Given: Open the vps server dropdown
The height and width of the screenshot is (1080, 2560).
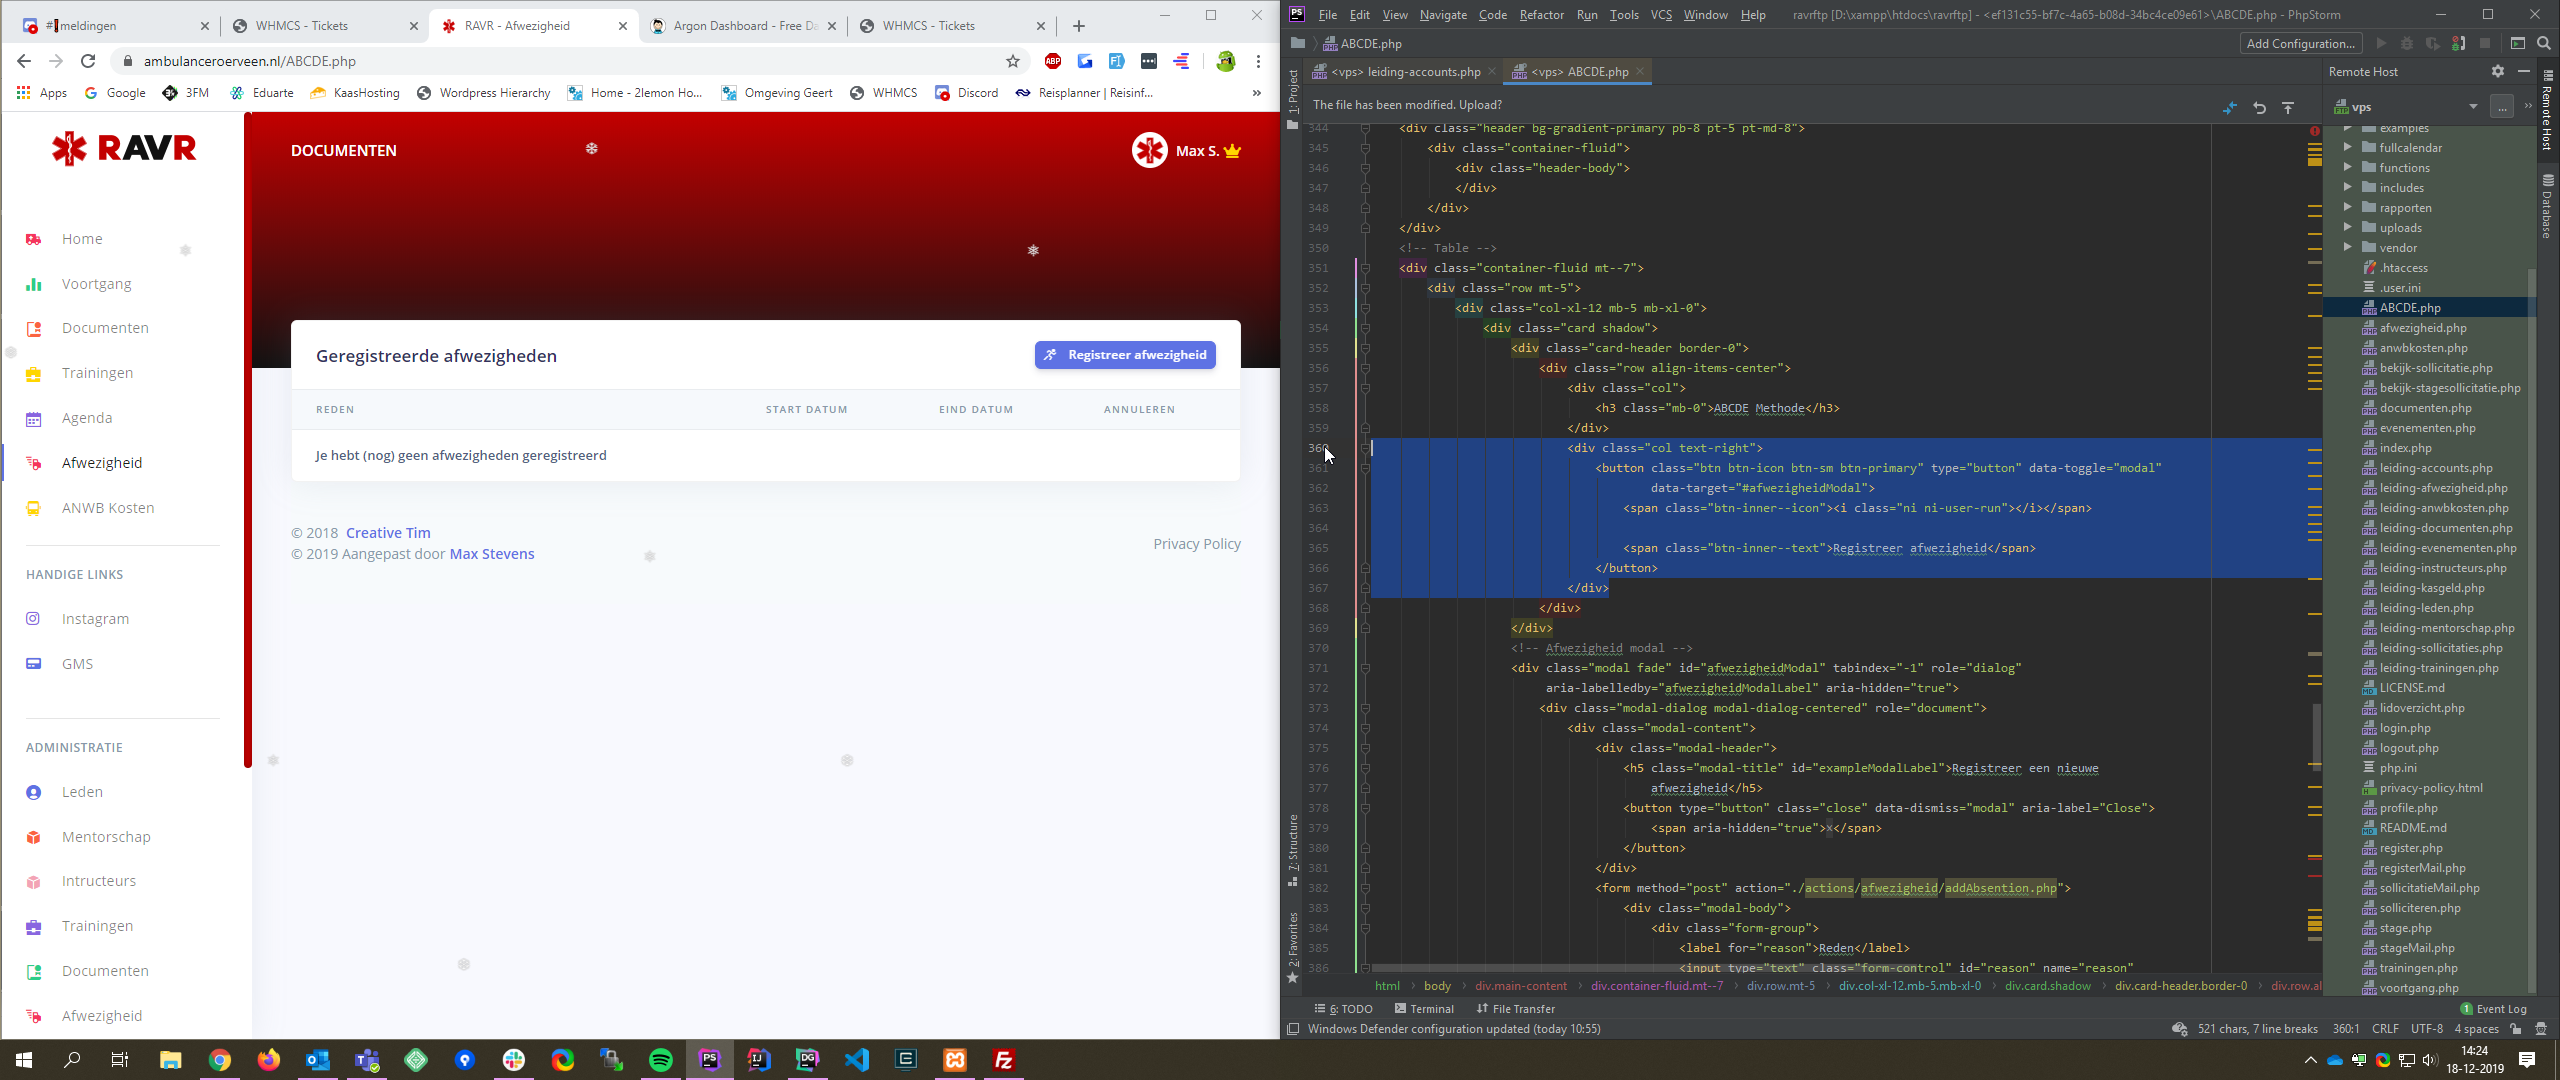Looking at the screenshot, I should pyautogui.click(x=2472, y=107).
